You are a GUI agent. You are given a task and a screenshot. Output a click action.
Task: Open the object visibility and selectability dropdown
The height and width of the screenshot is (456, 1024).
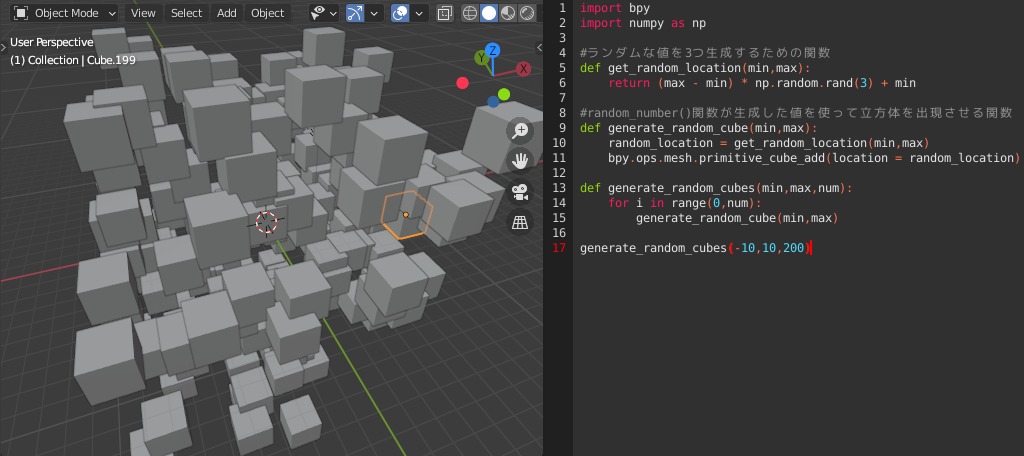click(x=323, y=12)
